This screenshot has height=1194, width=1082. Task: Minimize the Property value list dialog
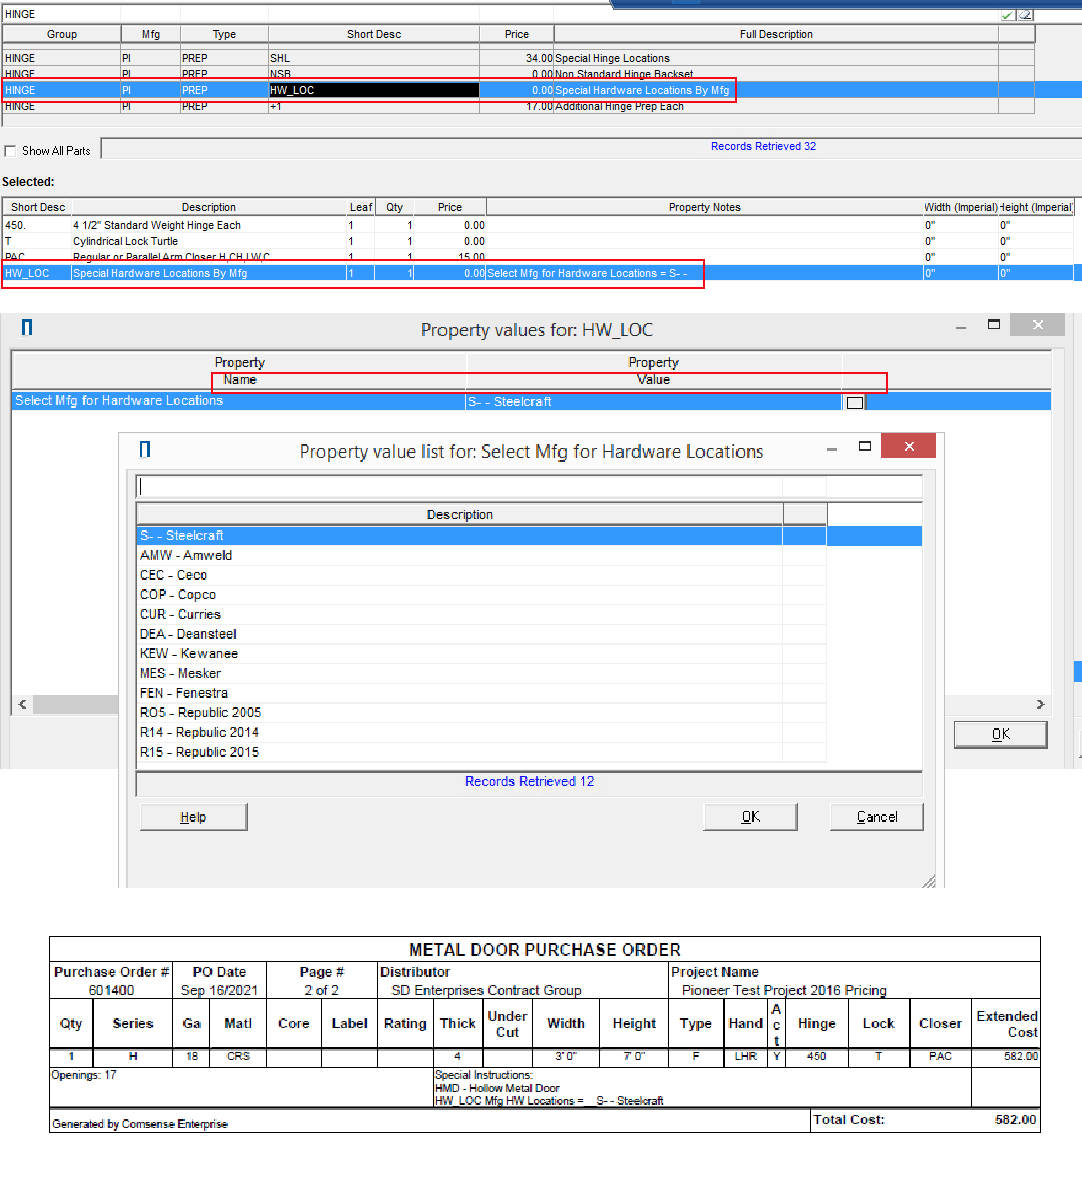(x=832, y=449)
